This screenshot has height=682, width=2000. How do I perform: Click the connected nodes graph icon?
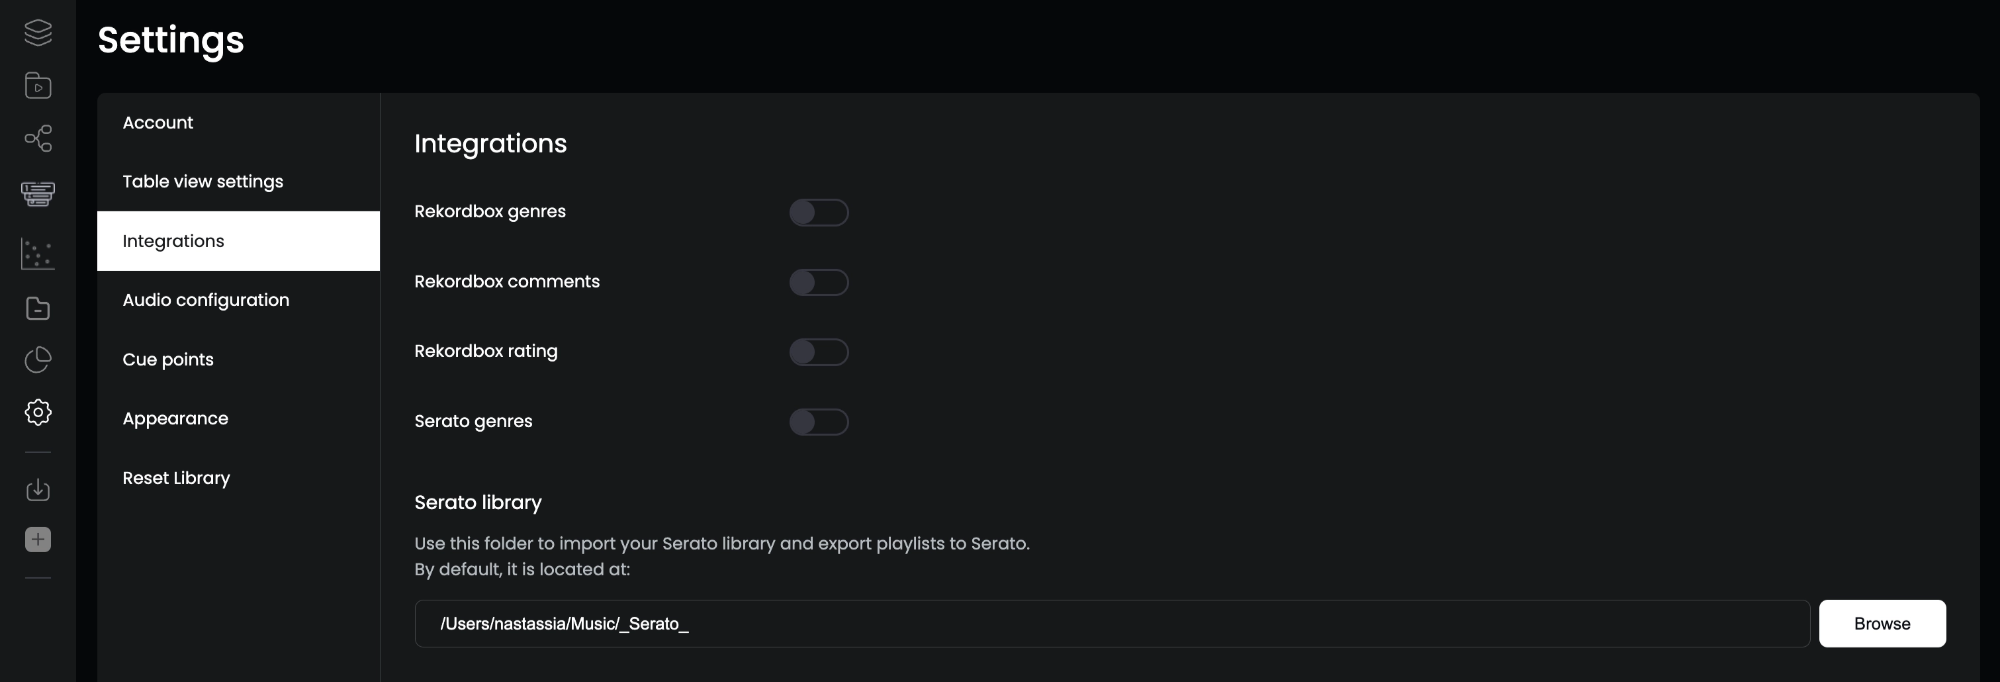(x=38, y=138)
